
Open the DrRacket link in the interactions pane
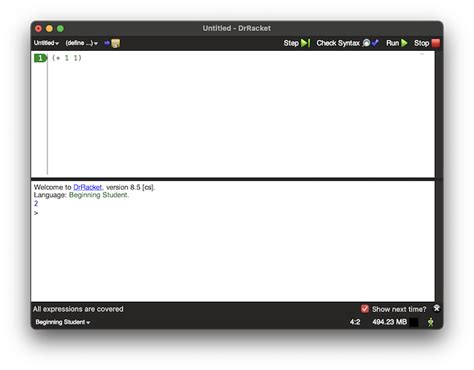(87, 187)
